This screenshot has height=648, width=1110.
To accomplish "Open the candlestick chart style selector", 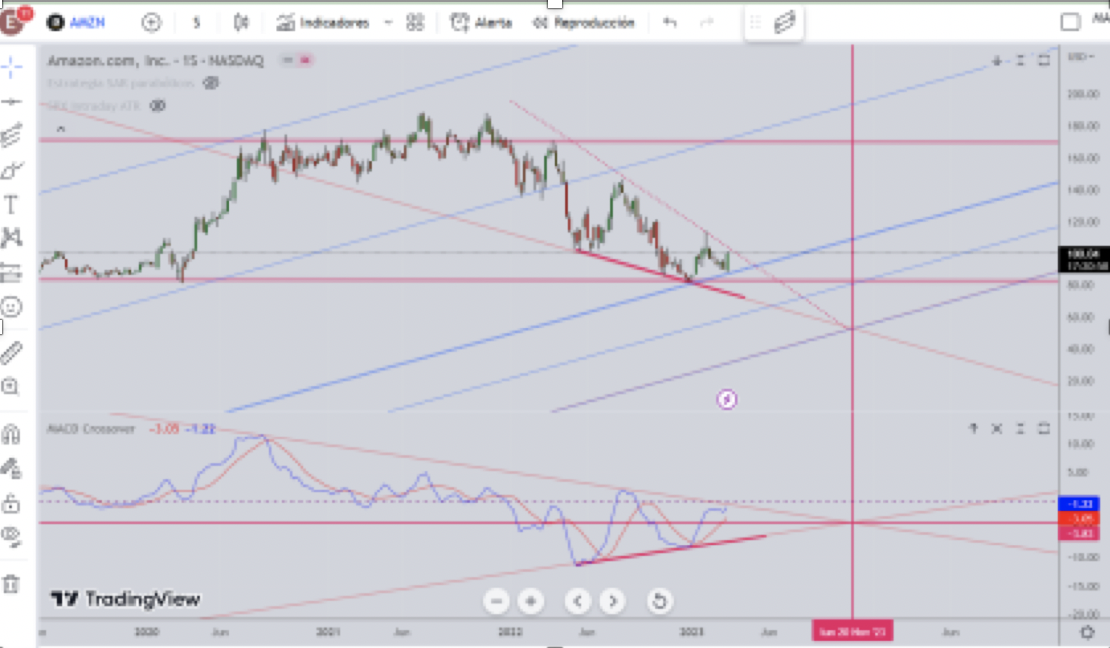I will (241, 23).
